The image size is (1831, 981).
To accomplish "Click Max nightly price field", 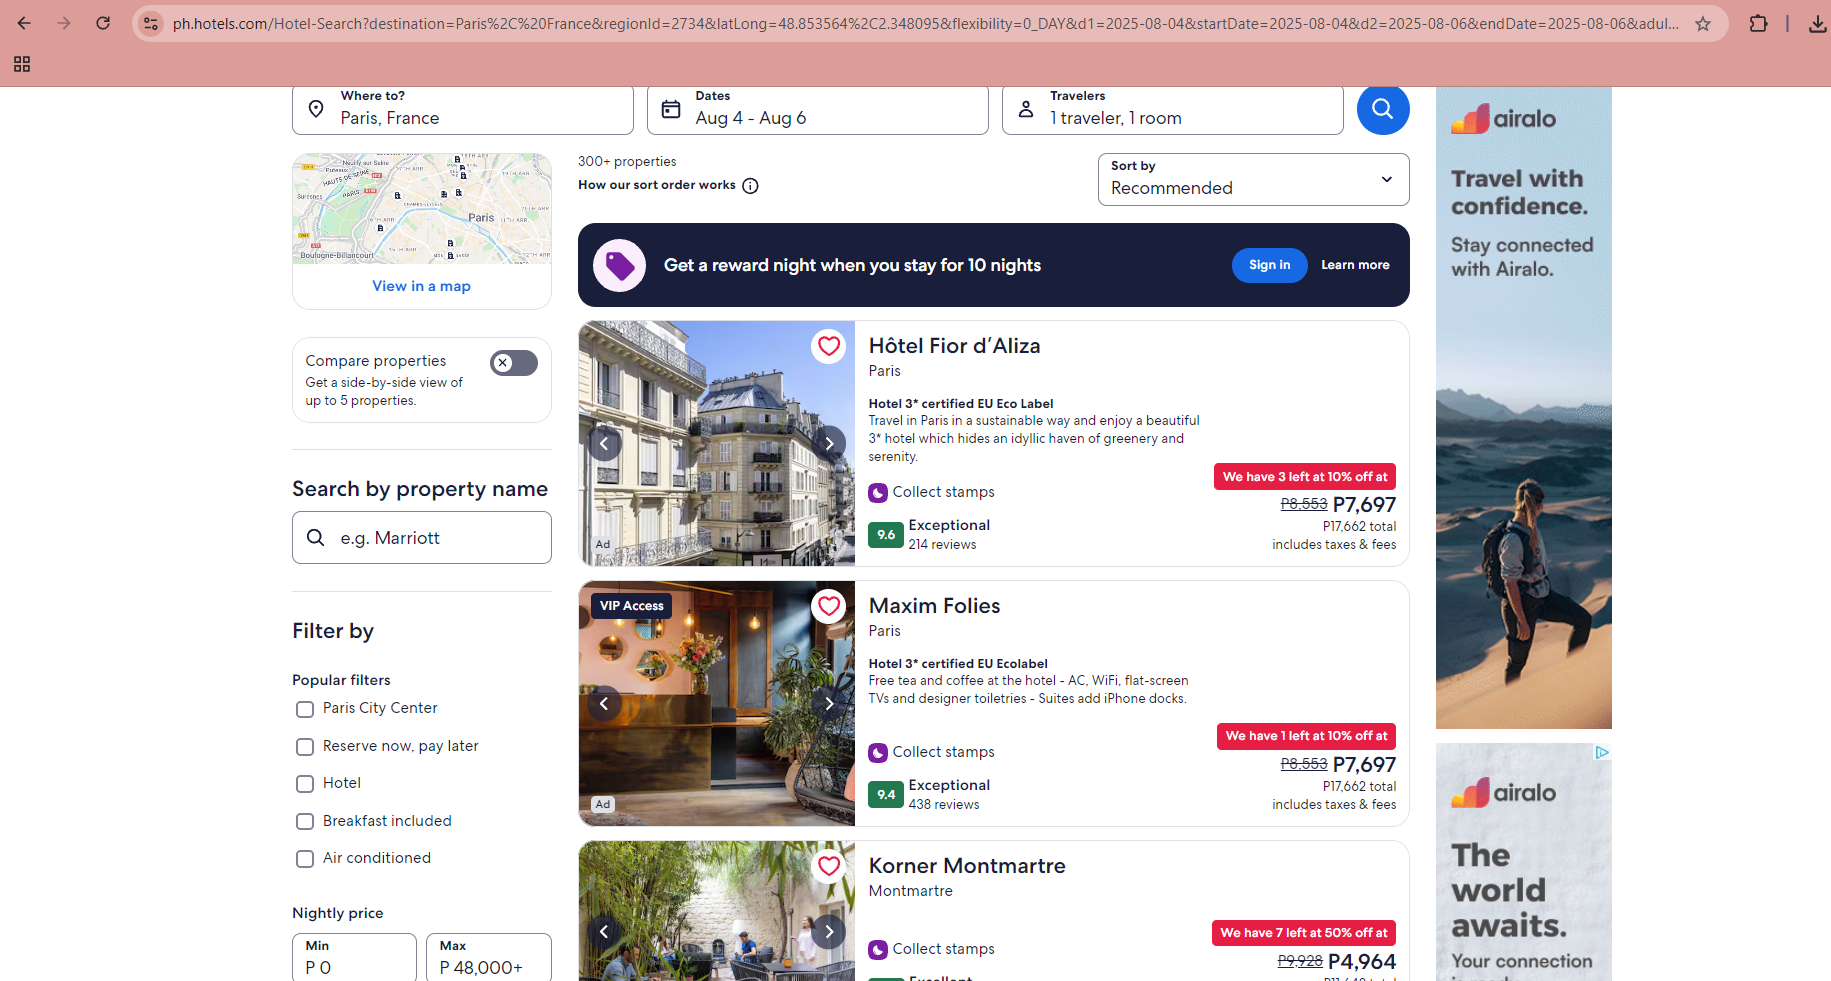I will point(489,957).
